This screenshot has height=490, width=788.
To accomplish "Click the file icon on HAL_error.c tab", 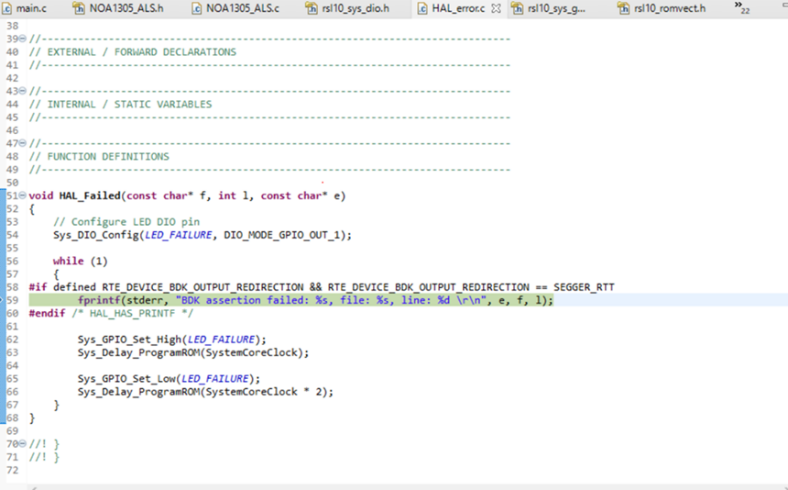I will [421, 9].
